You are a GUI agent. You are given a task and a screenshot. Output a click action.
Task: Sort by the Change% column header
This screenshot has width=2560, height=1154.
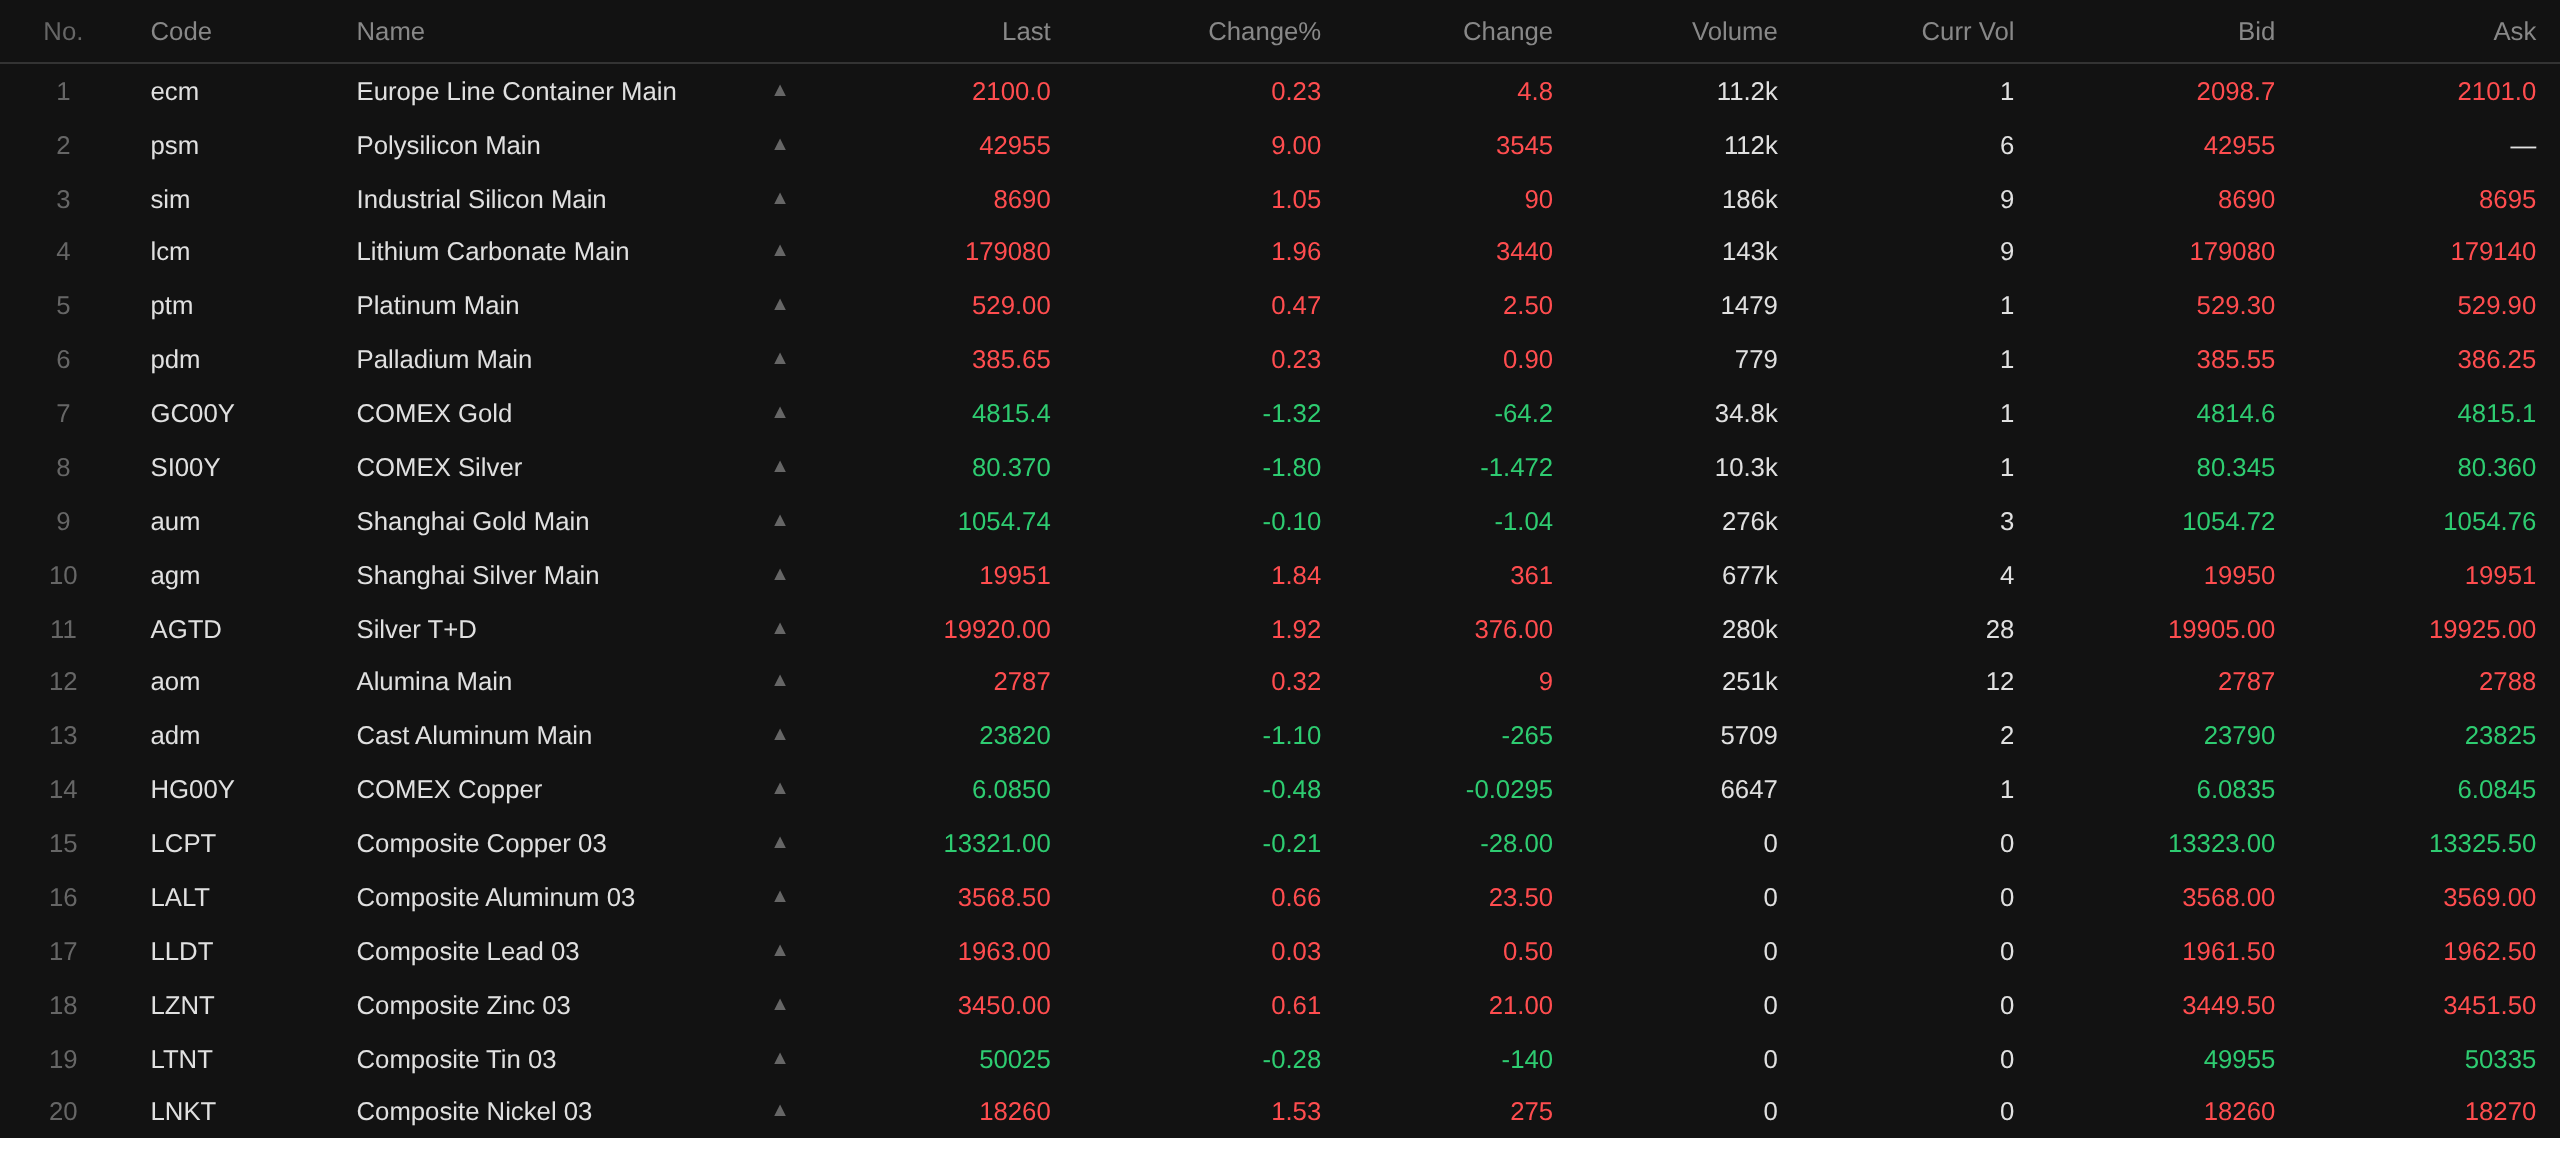tap(1264, 32)
